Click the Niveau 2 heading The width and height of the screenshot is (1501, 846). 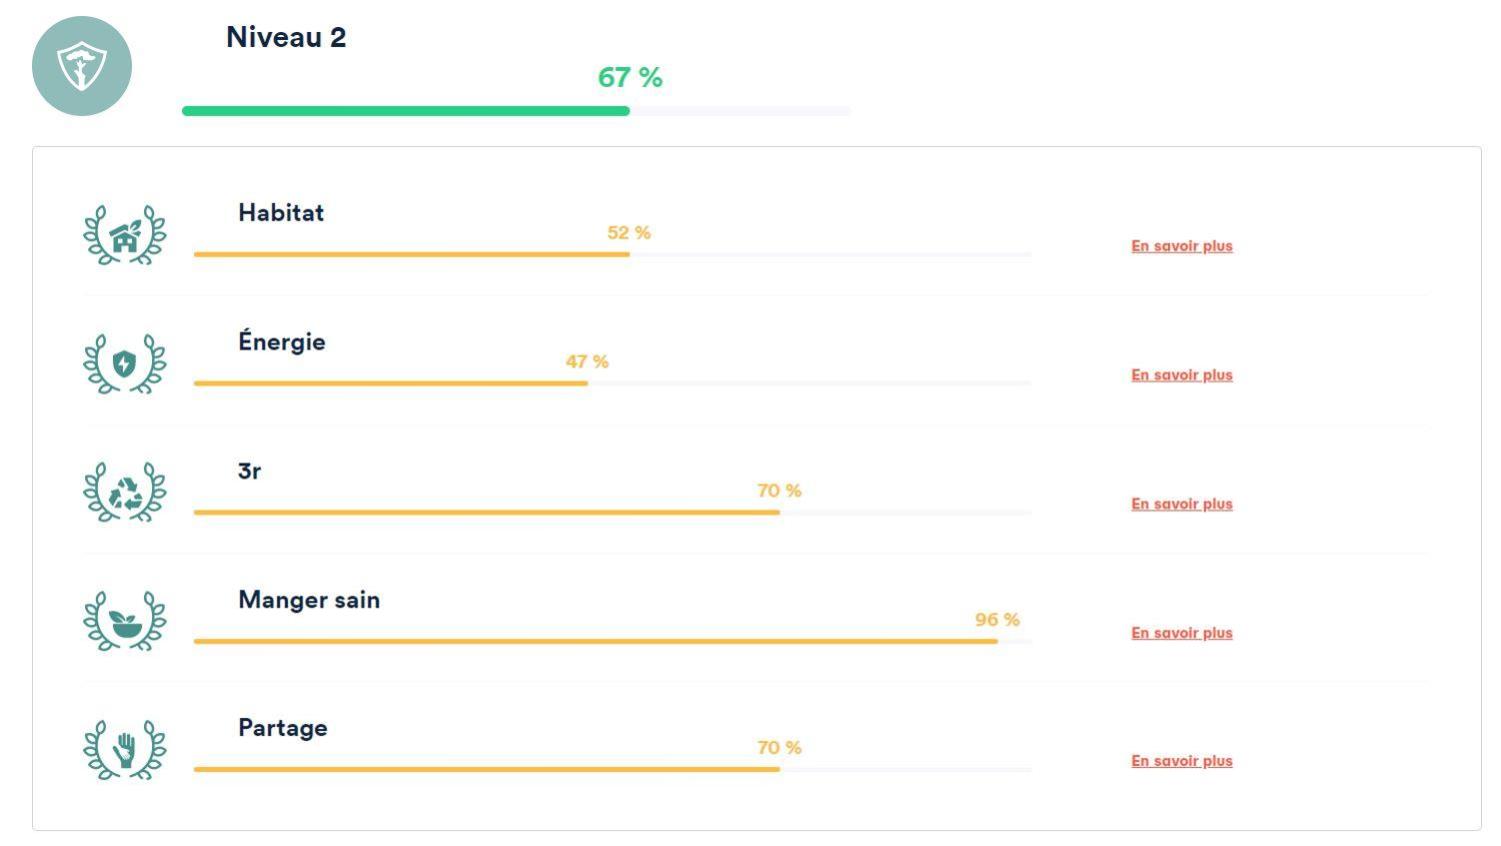pyautogui.click(x=286, y=38)
